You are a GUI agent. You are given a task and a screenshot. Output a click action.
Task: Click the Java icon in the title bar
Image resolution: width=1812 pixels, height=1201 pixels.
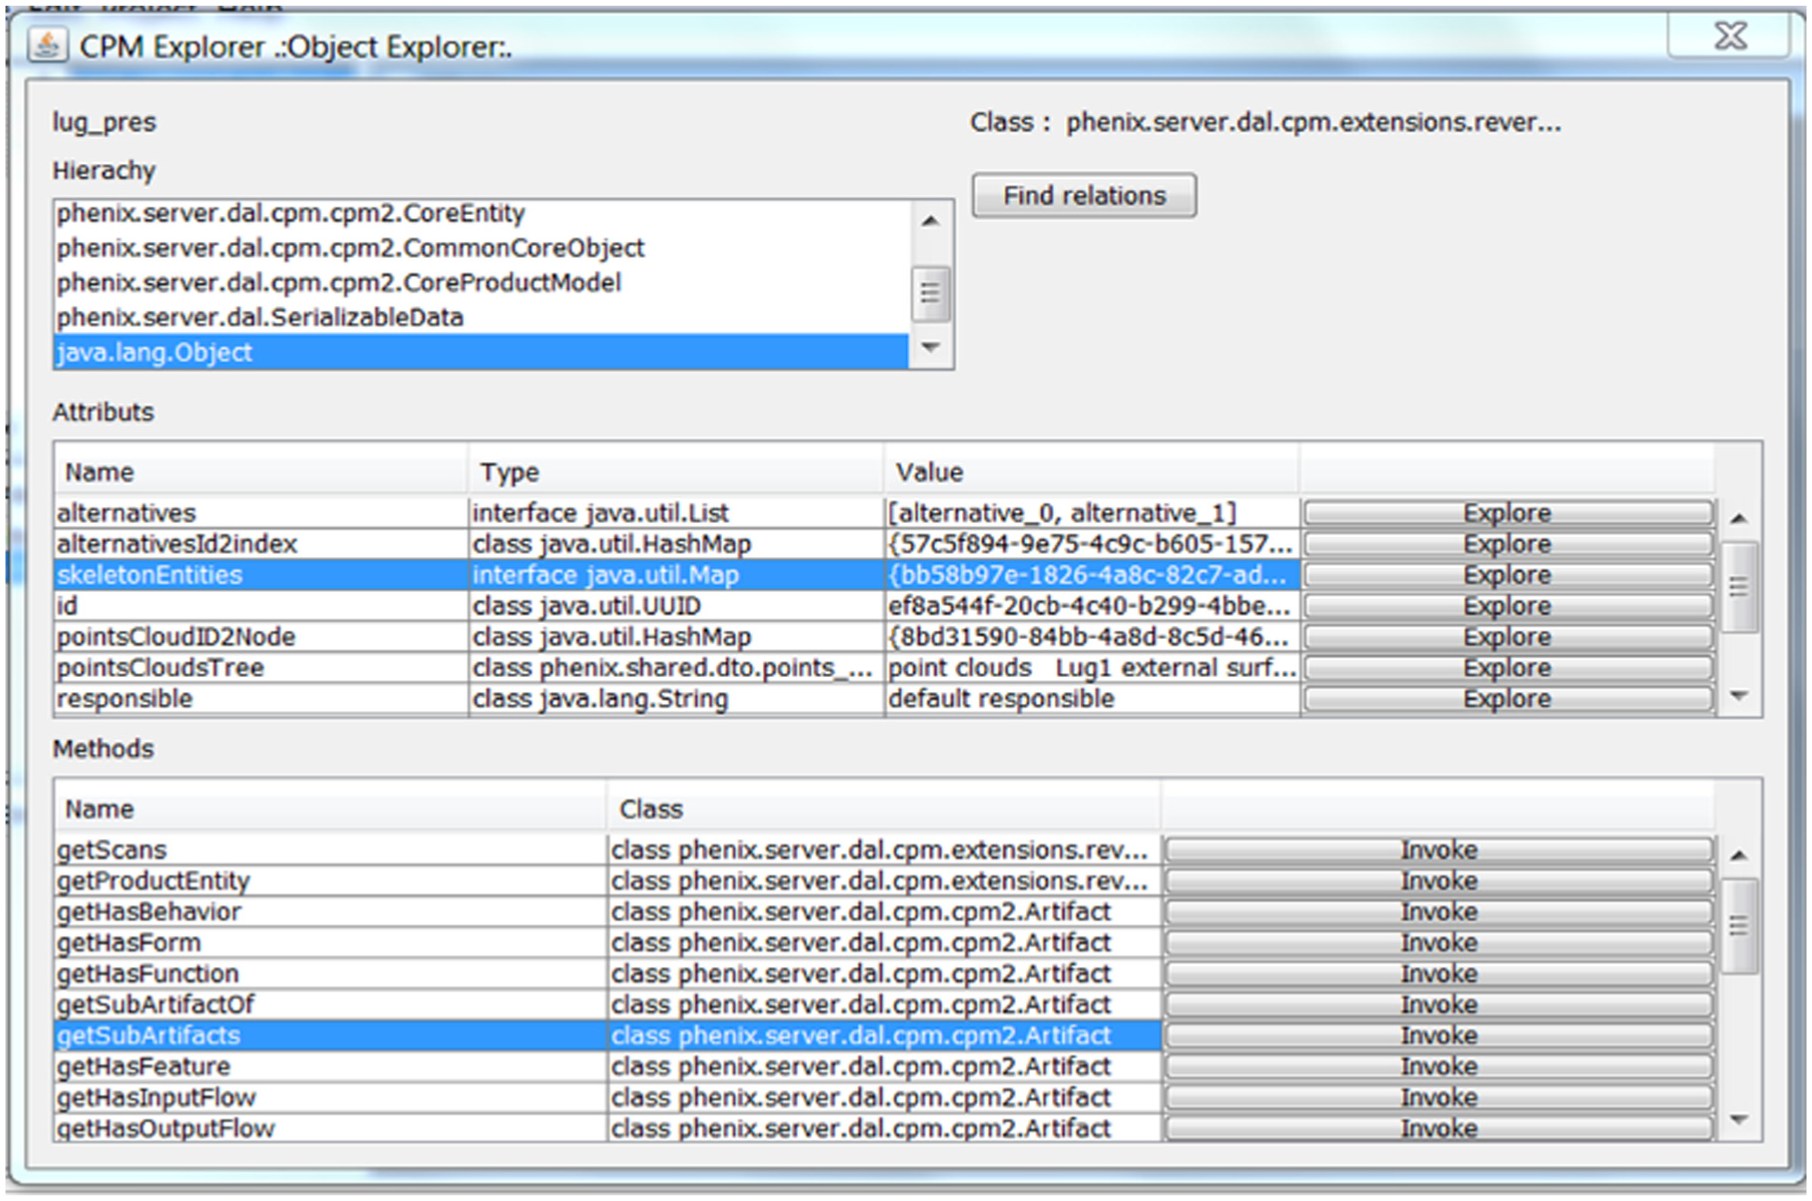pos(47,45)
